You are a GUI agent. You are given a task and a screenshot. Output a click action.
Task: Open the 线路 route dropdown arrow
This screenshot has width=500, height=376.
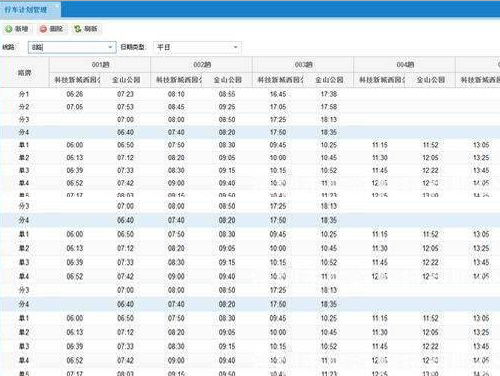(x=110, y=47)
